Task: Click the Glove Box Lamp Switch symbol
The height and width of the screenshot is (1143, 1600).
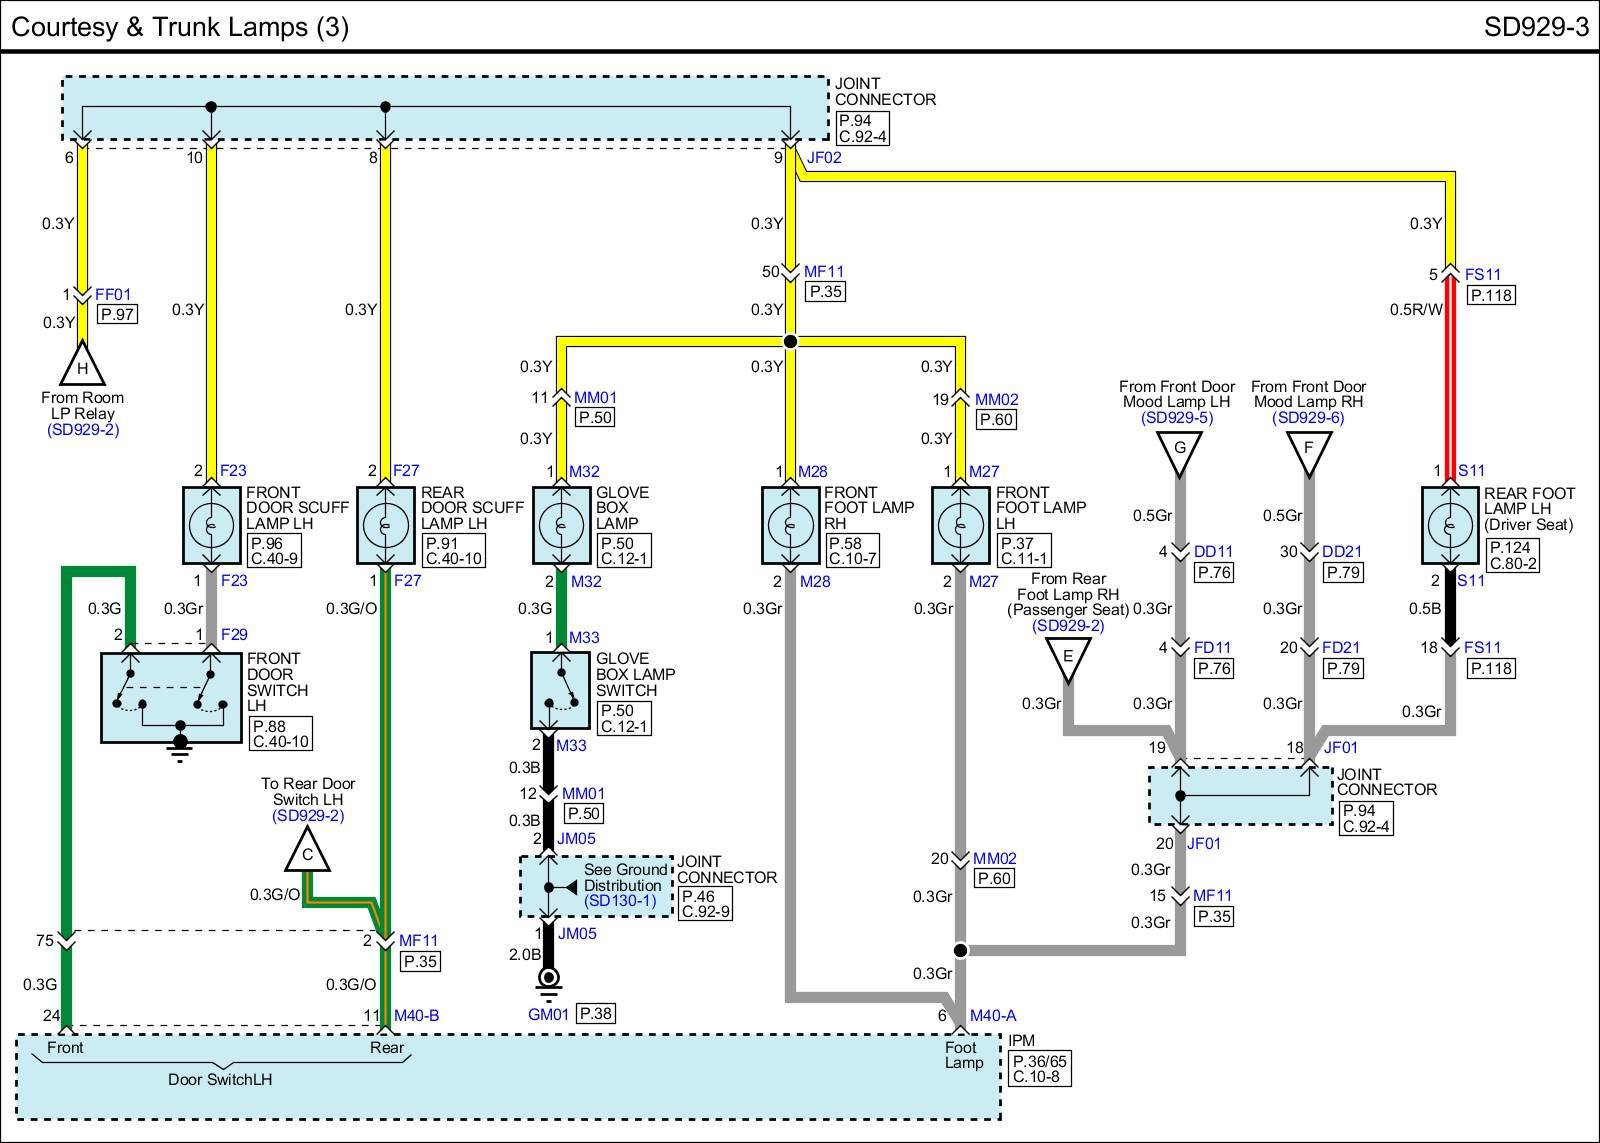Action: click(561, 691)
